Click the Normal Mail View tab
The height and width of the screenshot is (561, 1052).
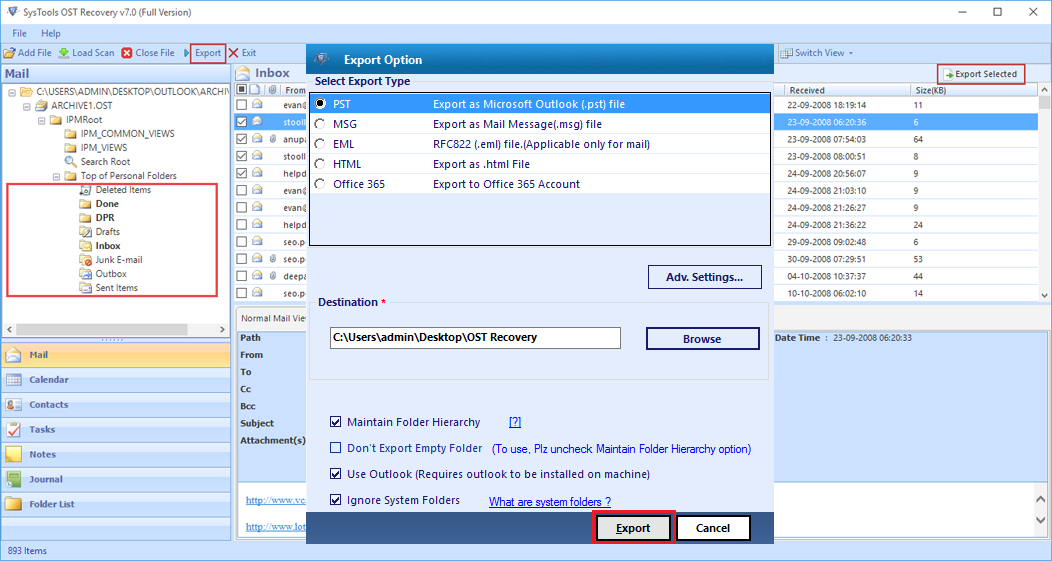pyautogui.click(x=272, y=319)
